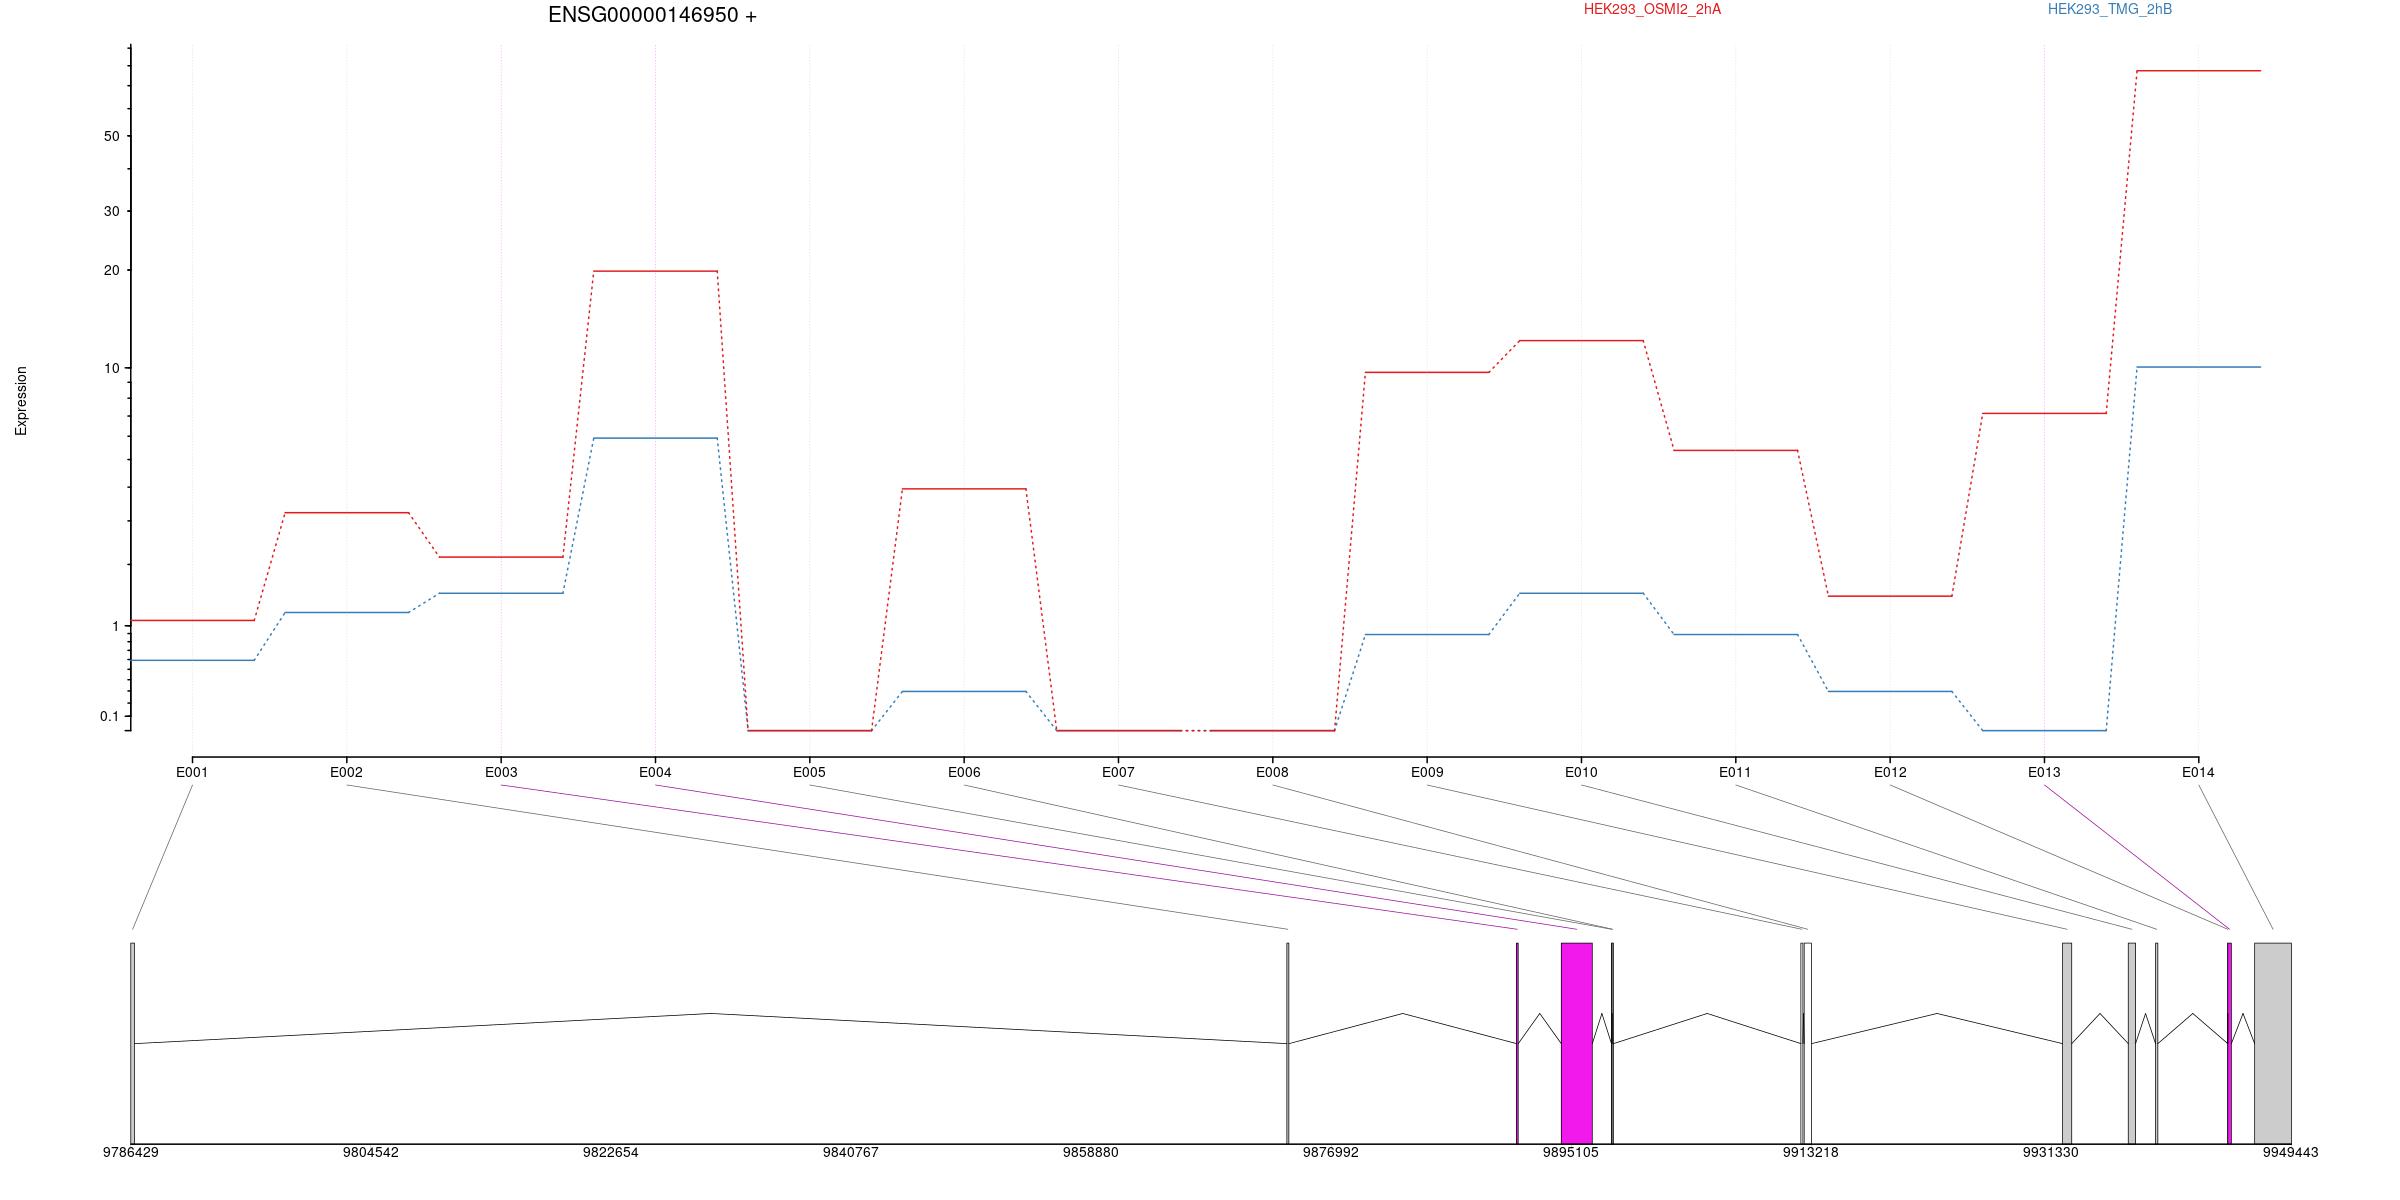Click exon label E012
The width and height of the screenshot is (2400, 1200).
pos(1890,772)
